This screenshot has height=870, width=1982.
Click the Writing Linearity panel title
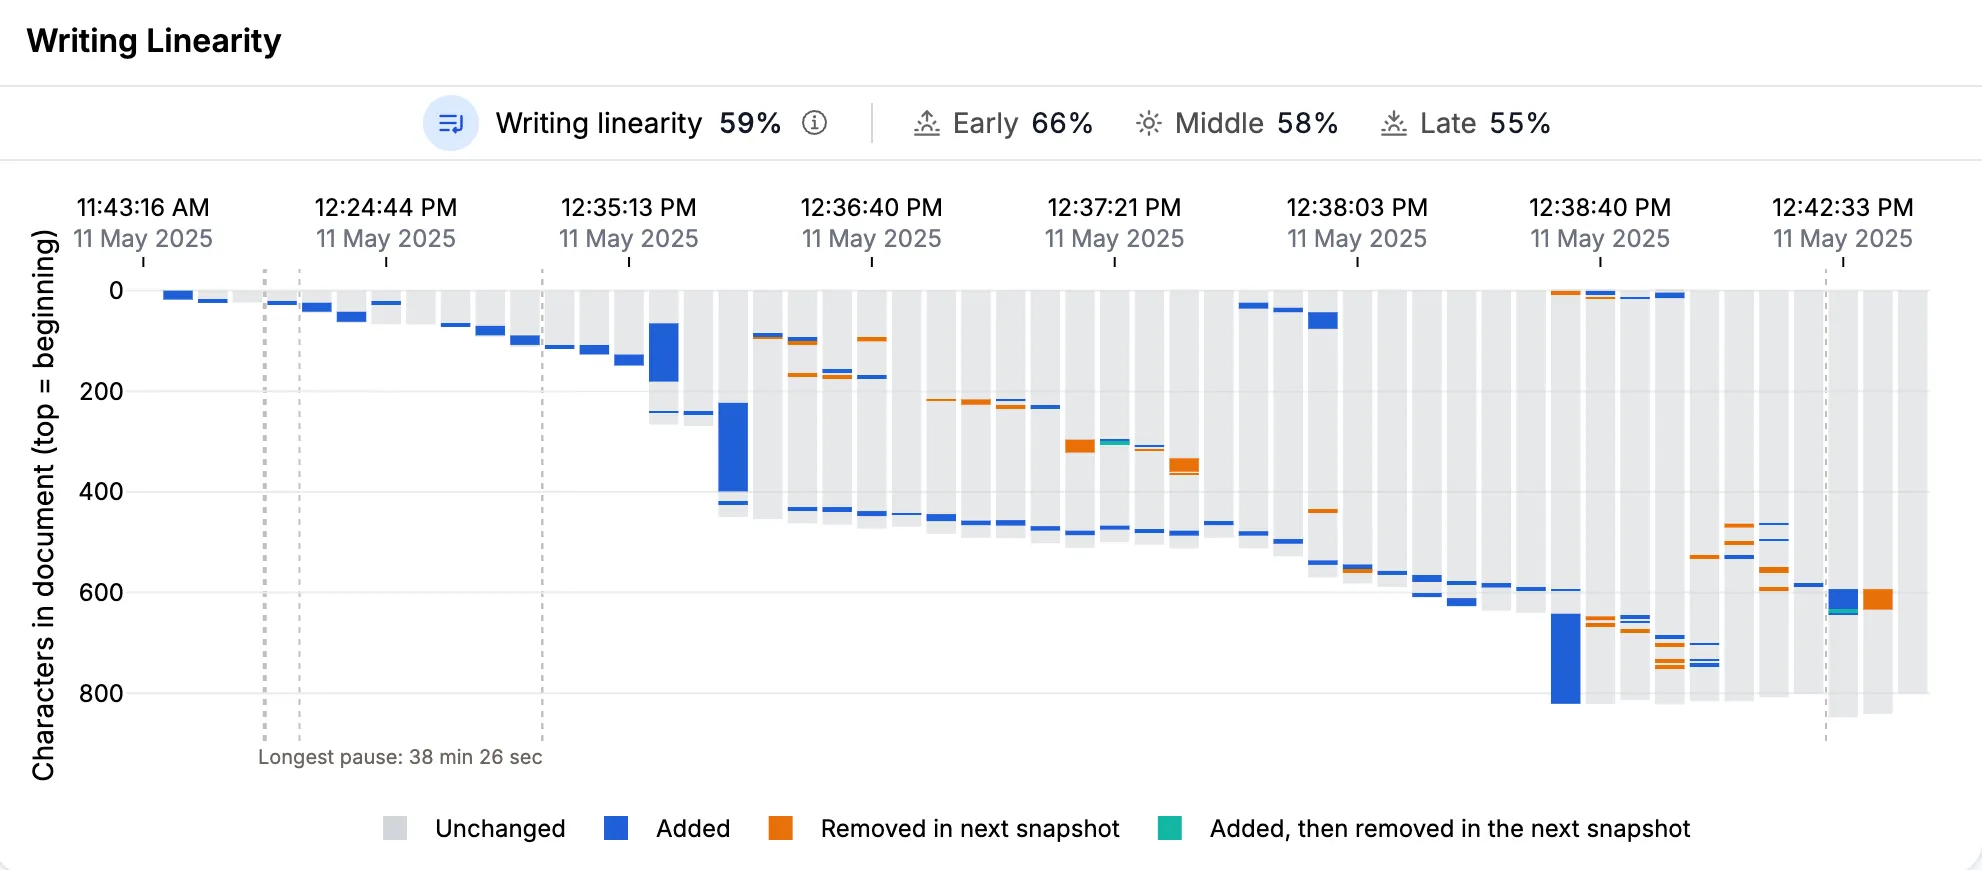click(154, 41)
